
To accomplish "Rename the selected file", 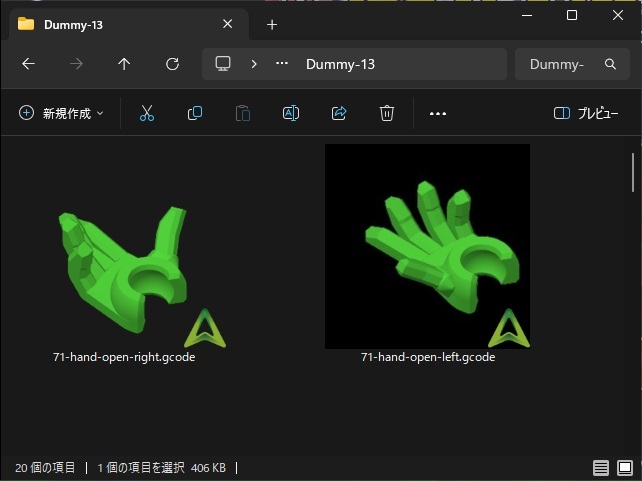I will tap(291, 113).
